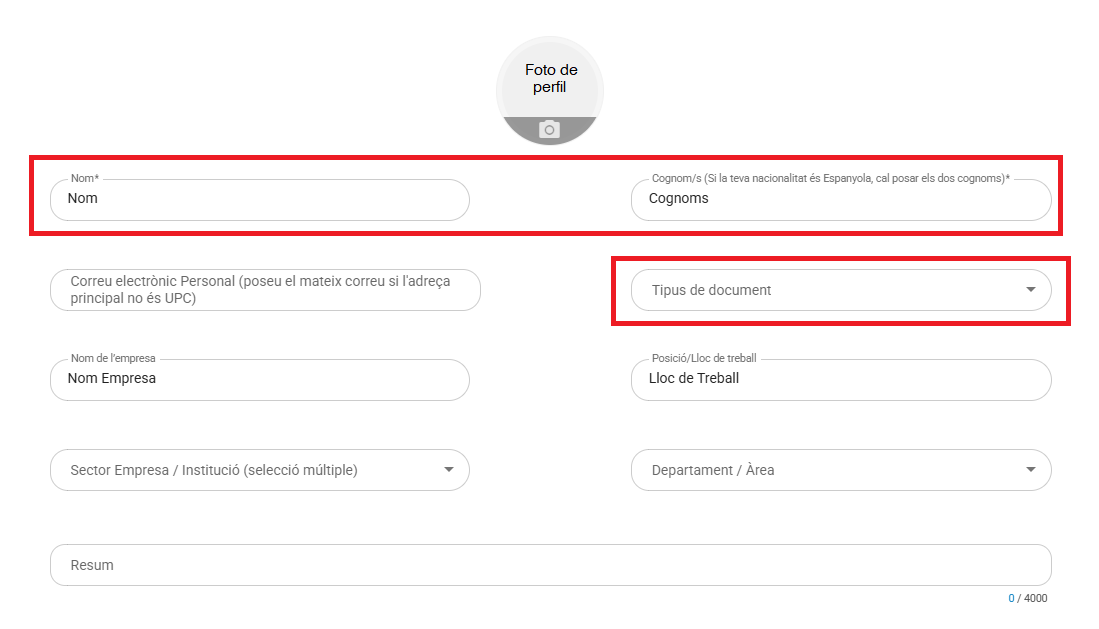The height and width of the screenshot is (629, 1099).
Task: Click the 'Nom*' floating label
Action: point(85,178)
